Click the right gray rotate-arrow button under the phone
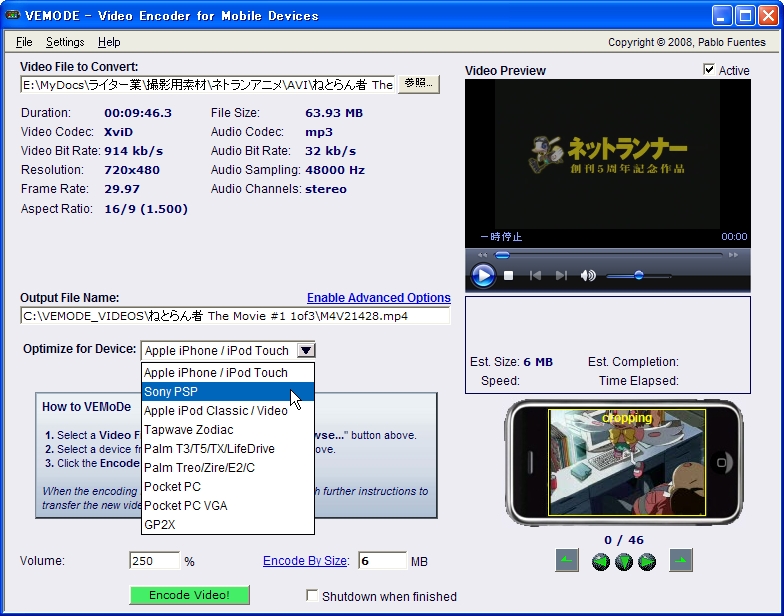784x616 pixels. pos(681,560)
